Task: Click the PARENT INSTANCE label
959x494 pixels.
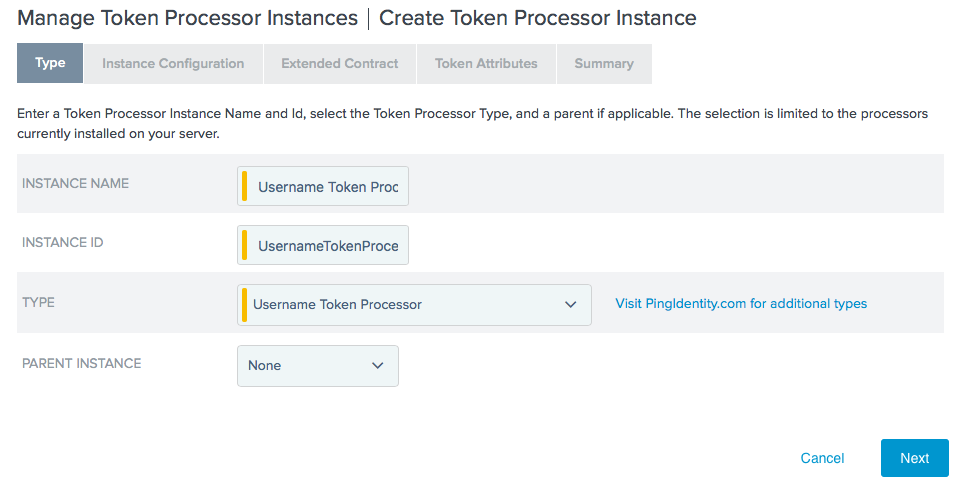Action: coord(81,363)
